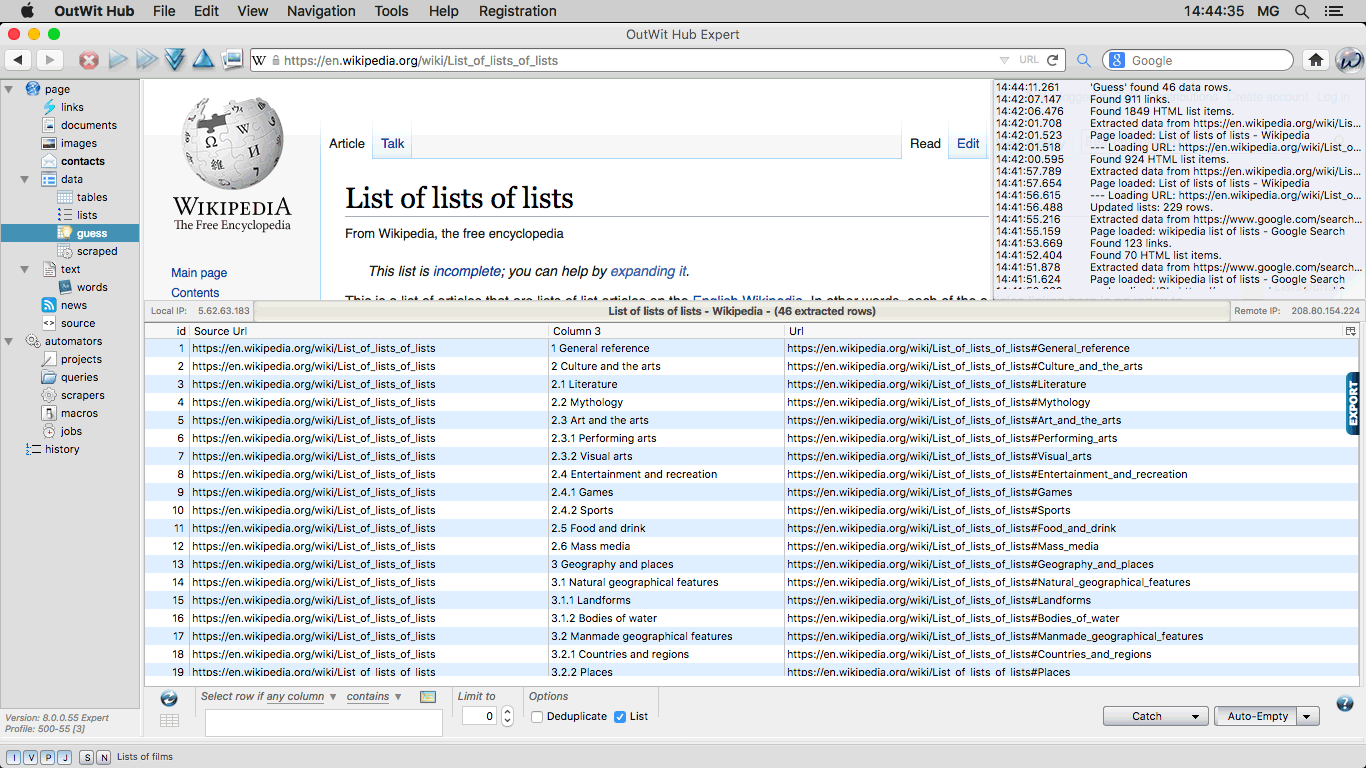Click the blue magnifier search icon
The image size is (1366, 768).
[x=1084, y=60]
